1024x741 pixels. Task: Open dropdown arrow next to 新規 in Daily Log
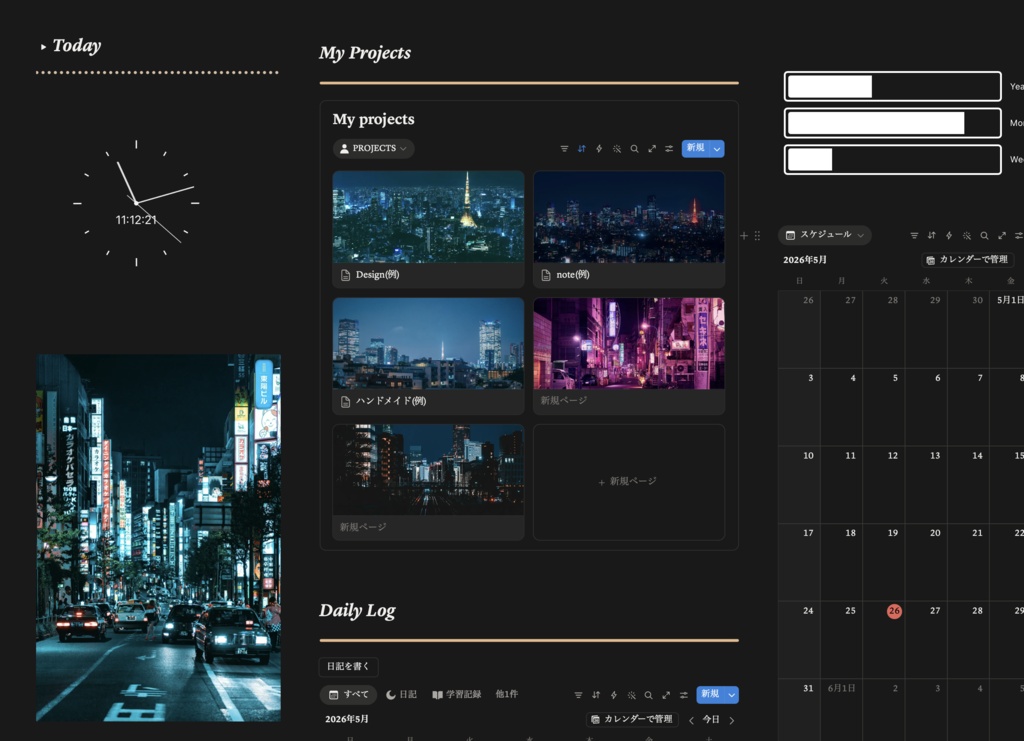(x=731, y=695)
